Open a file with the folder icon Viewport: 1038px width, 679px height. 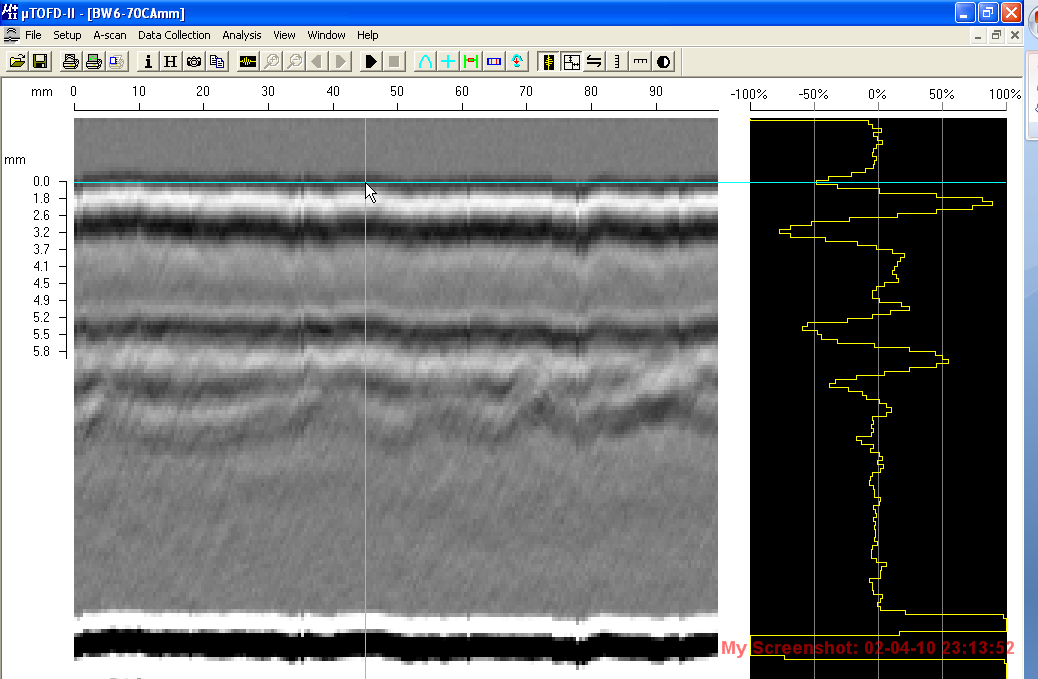17,62
